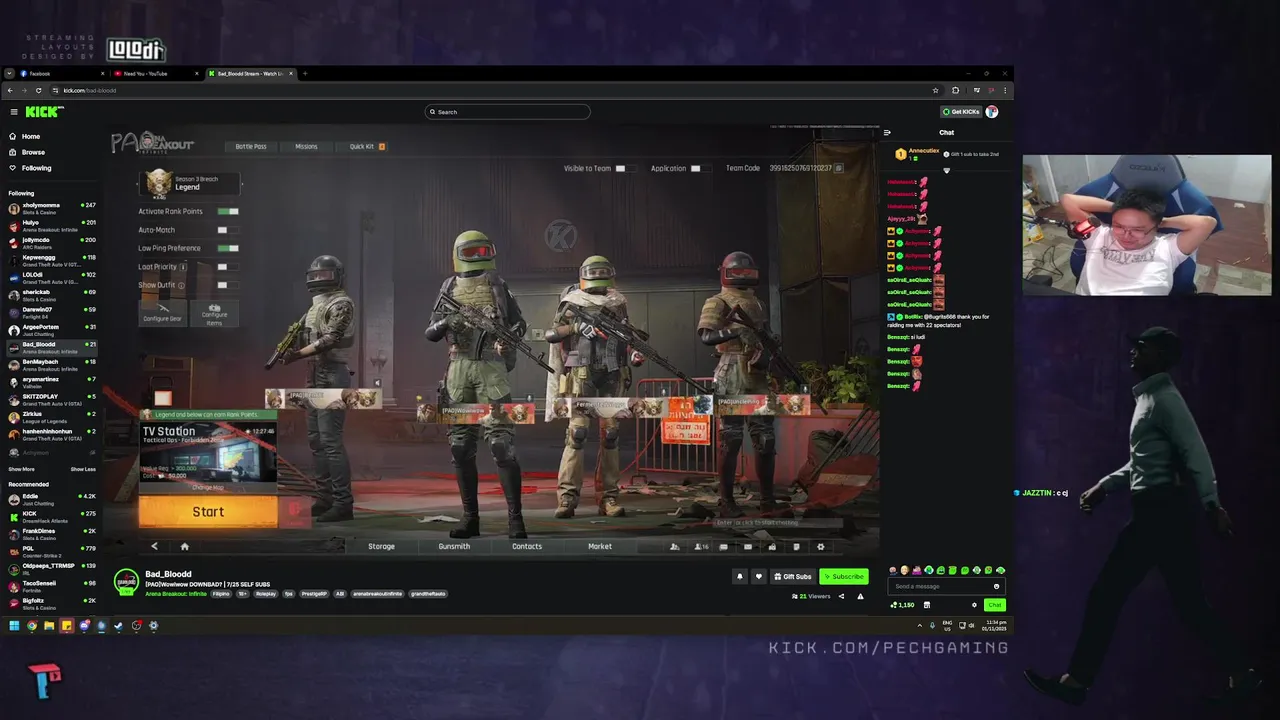Viewport: 1280px width, 720px height.
Task: Switch to Need You - YouTube tab
Action: point(155,73)
